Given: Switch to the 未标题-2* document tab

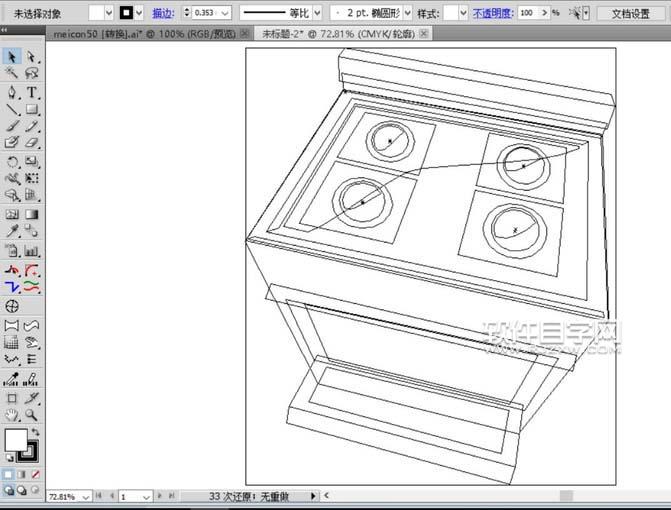Looking at the screenshot, I should click(338, 34).
